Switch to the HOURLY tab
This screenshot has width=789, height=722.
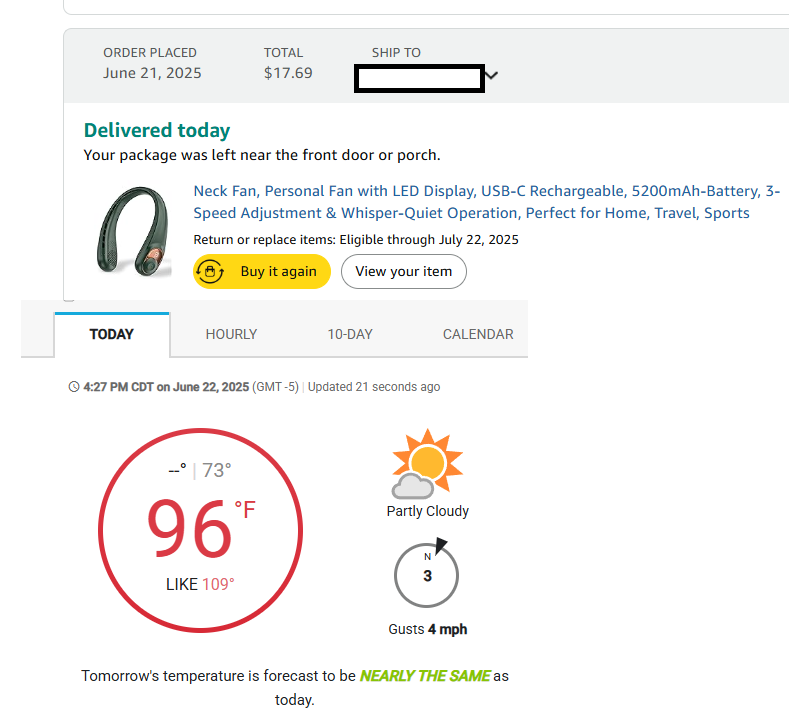pos(231,335)
